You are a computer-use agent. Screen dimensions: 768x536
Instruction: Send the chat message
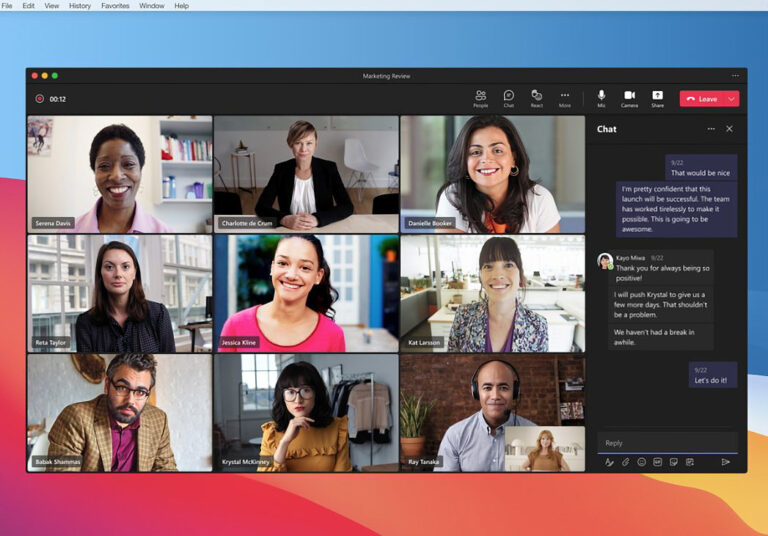click(726, 462)
